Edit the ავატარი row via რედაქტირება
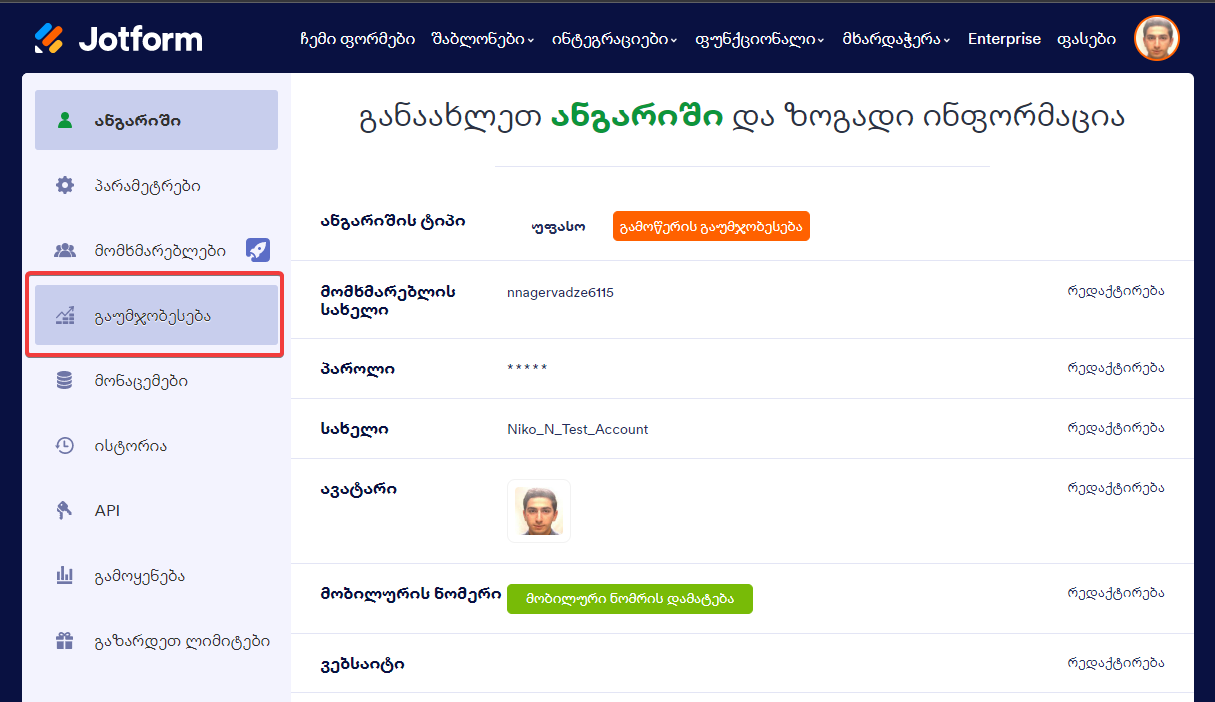The width and height of the screenshot is (1215, 702). click(1116, 488)
